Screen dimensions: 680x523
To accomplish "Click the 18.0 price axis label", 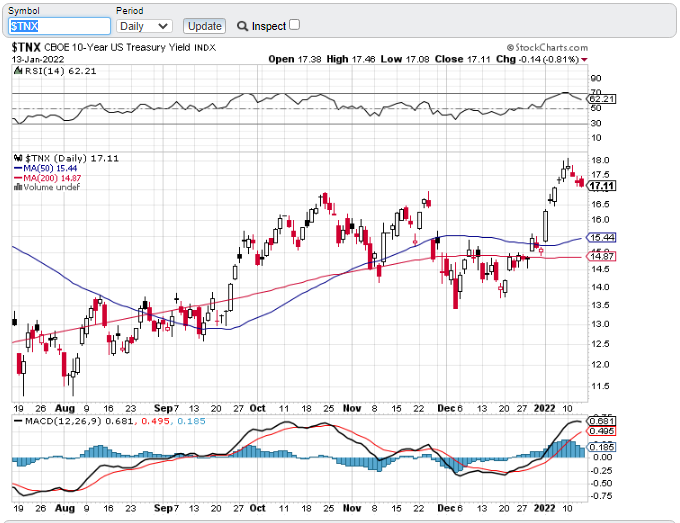I will pos(600,160).
